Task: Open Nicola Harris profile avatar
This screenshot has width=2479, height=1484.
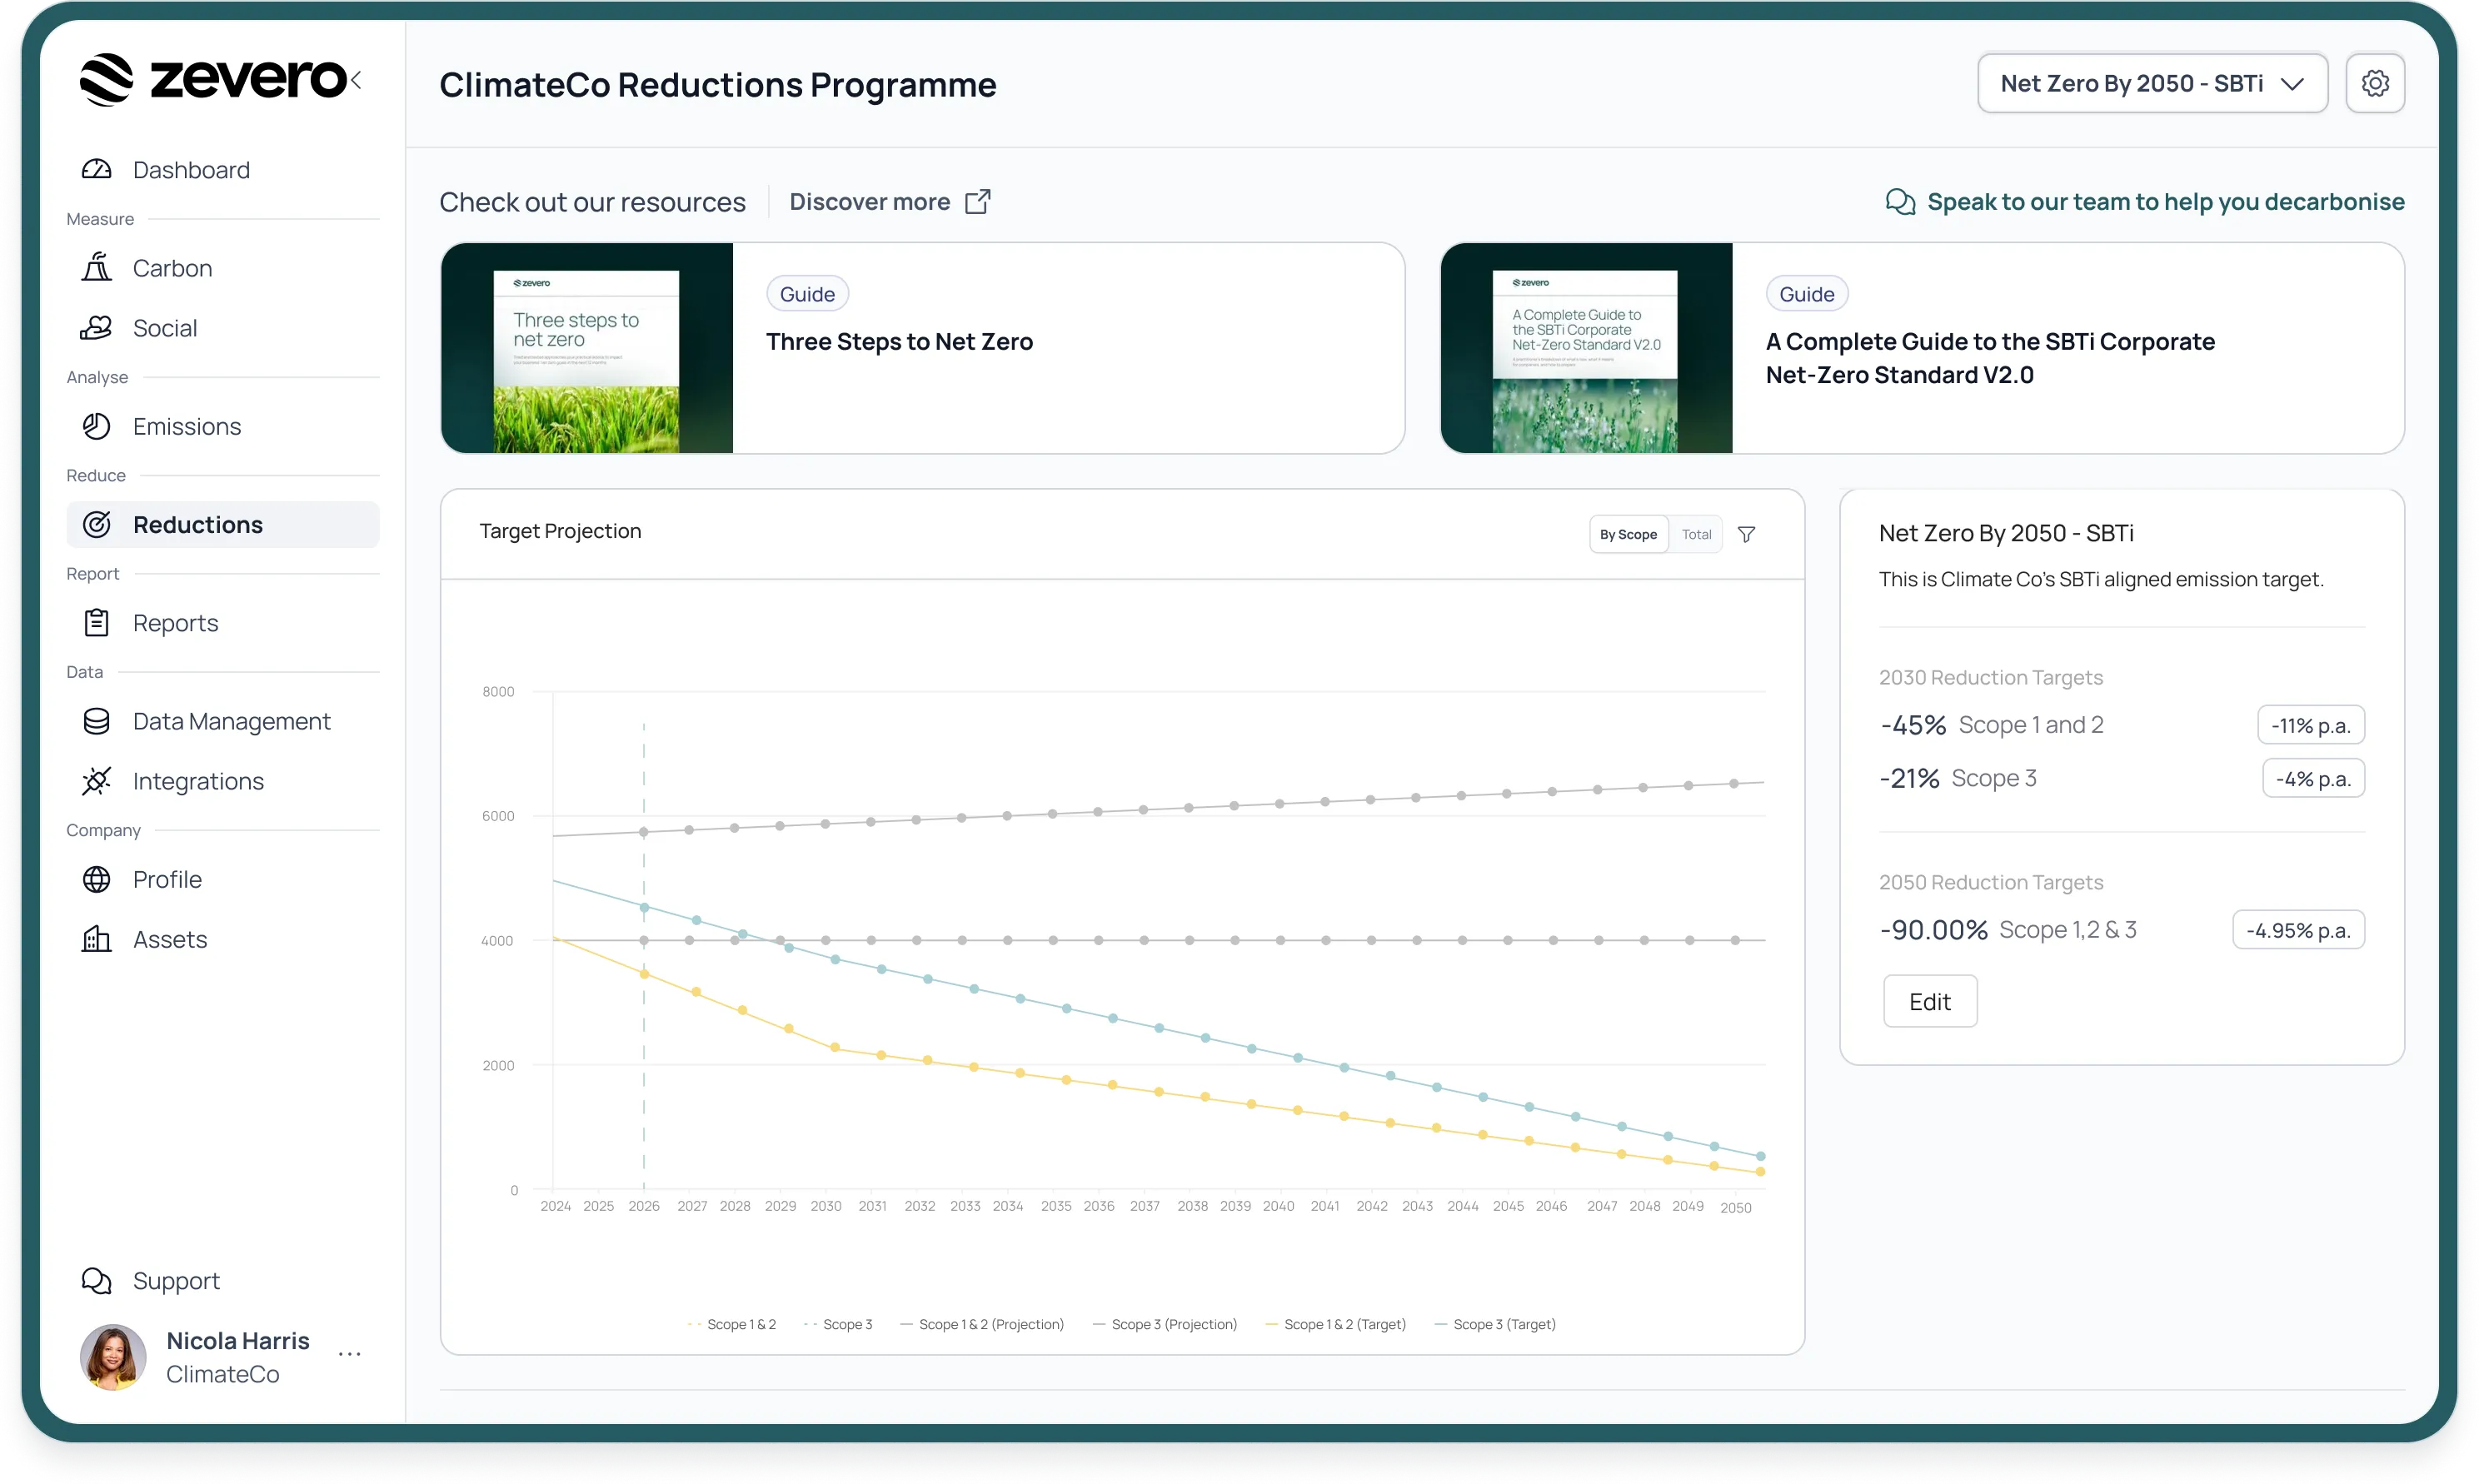Action: click(x=113, y=1358)
